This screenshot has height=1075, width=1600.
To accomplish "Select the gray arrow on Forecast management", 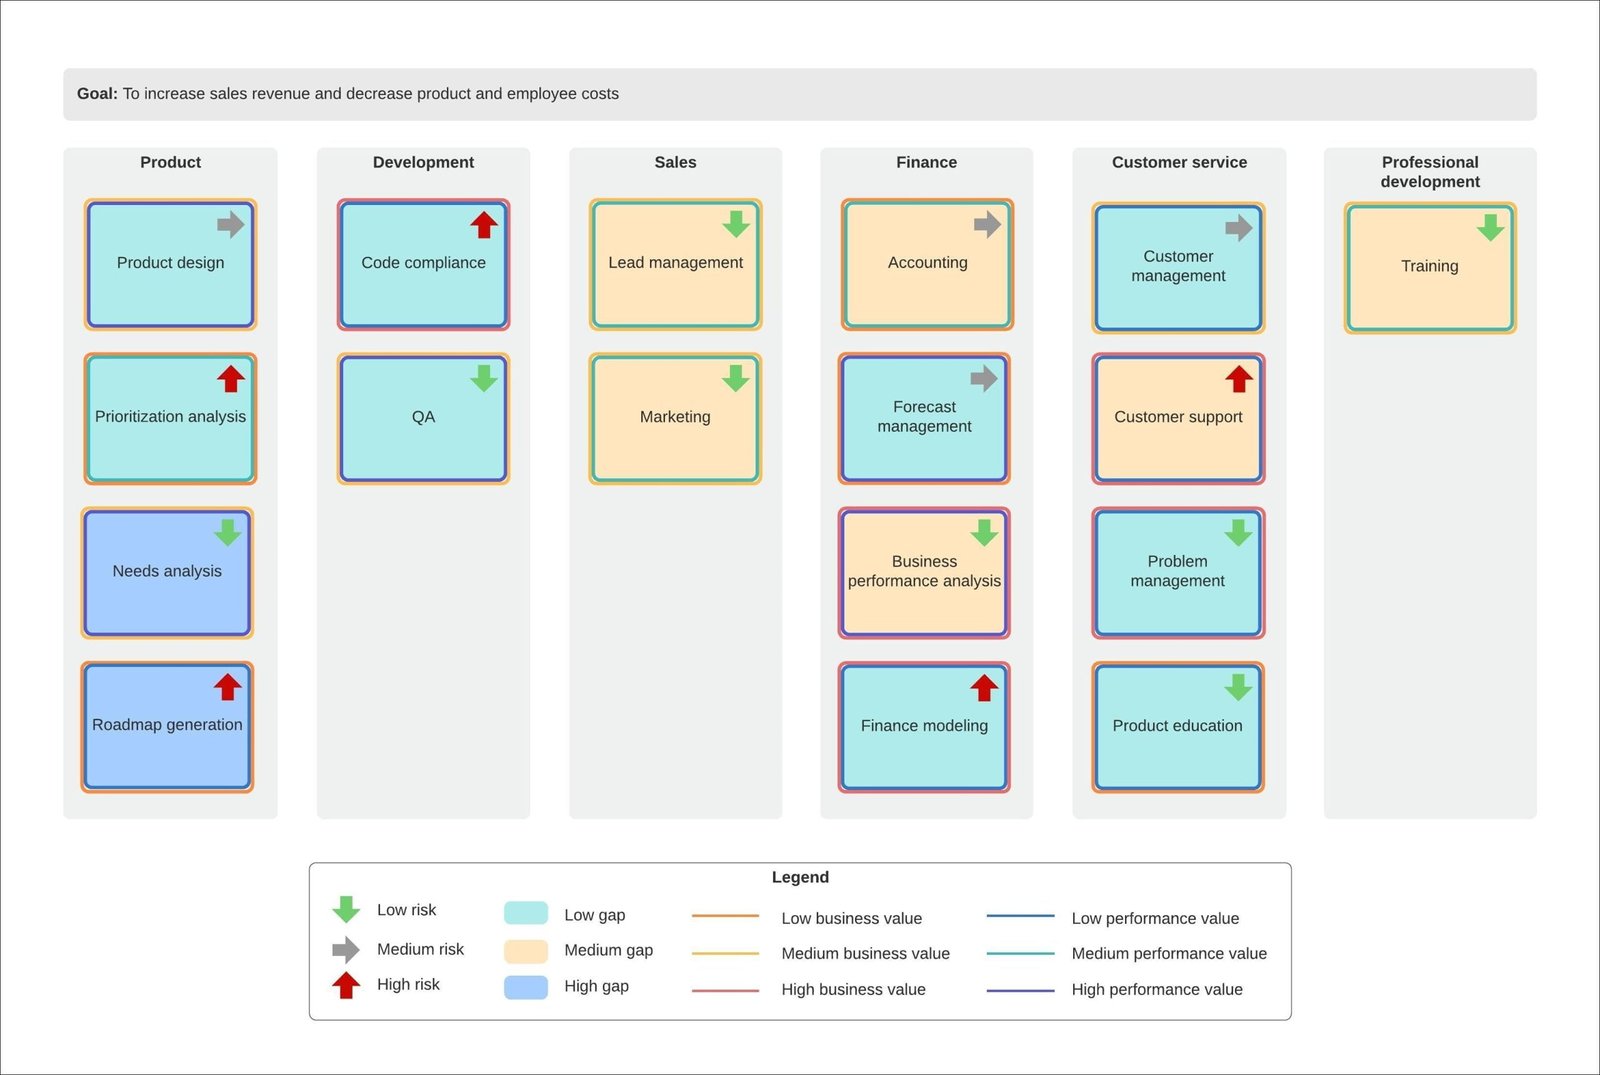I will click(984, 378).
